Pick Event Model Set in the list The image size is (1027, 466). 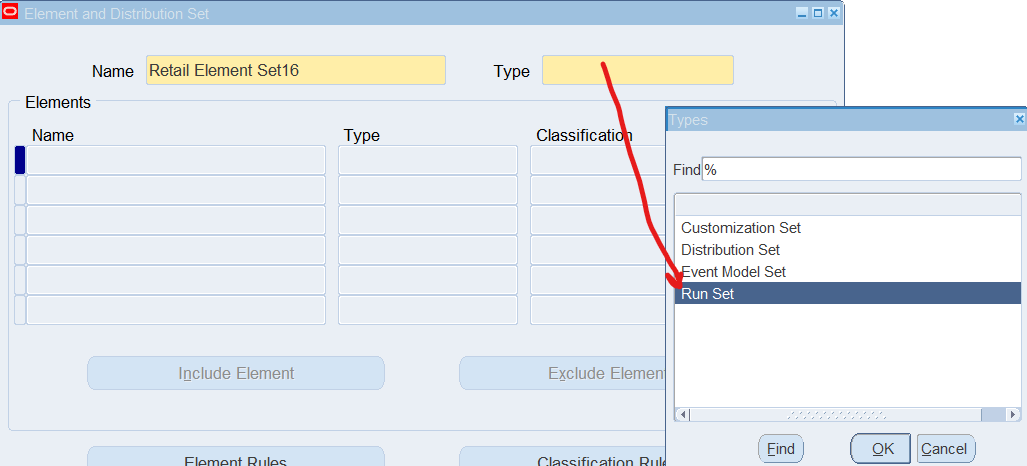pyautogui.click(x=733, y=272)
